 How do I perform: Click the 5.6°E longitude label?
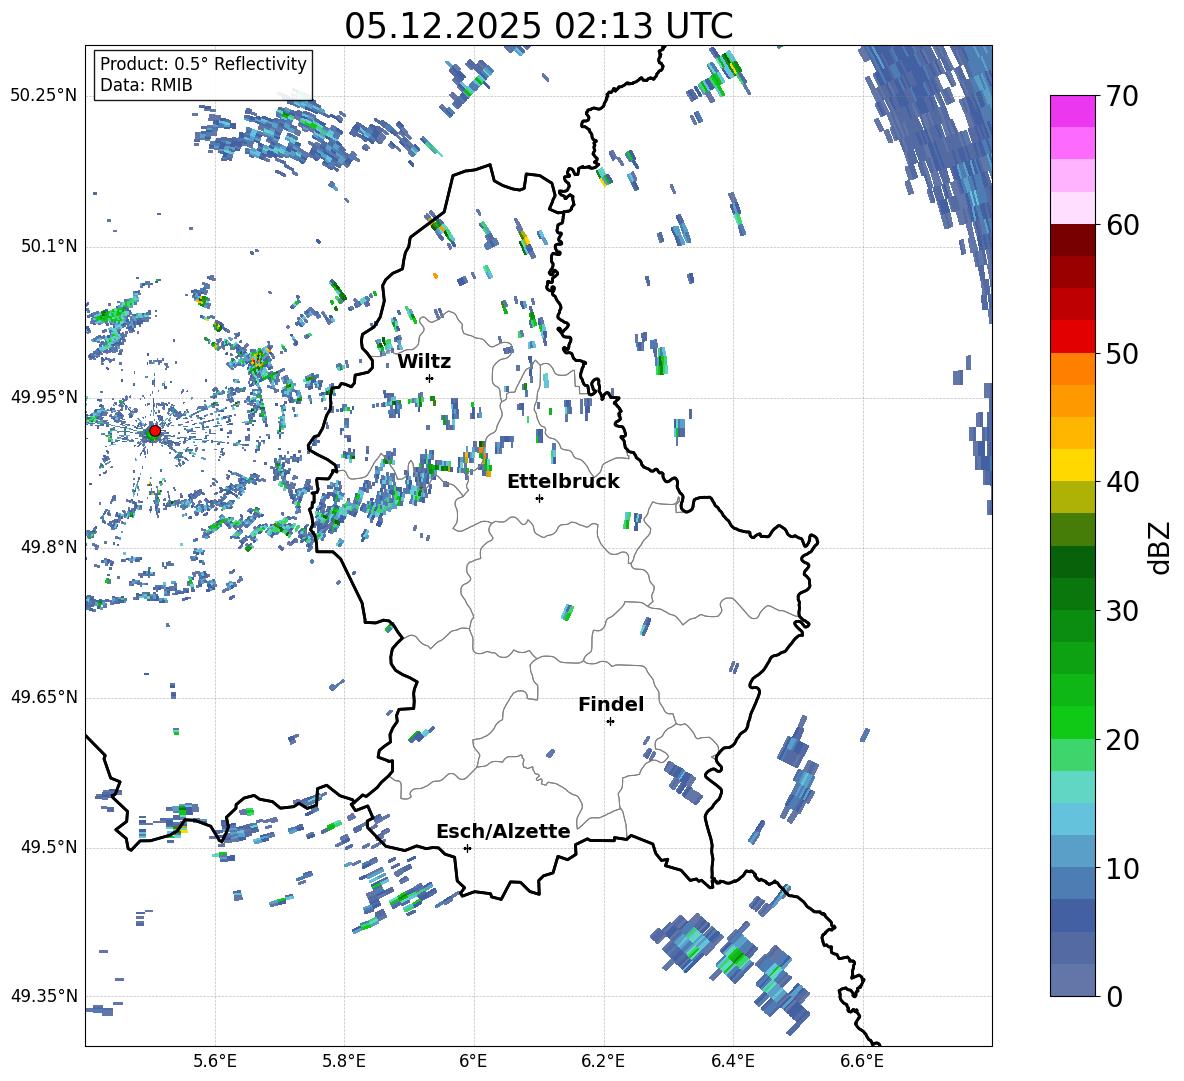coord(215,1061)
